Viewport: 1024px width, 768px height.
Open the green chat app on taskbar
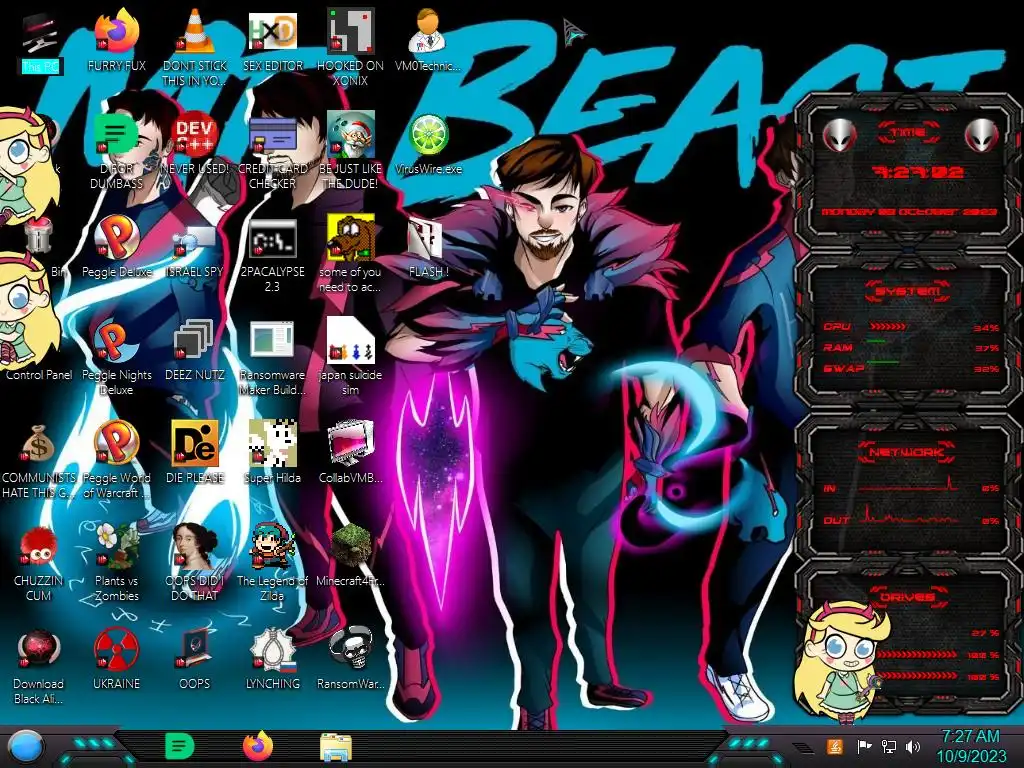(179, 746)
